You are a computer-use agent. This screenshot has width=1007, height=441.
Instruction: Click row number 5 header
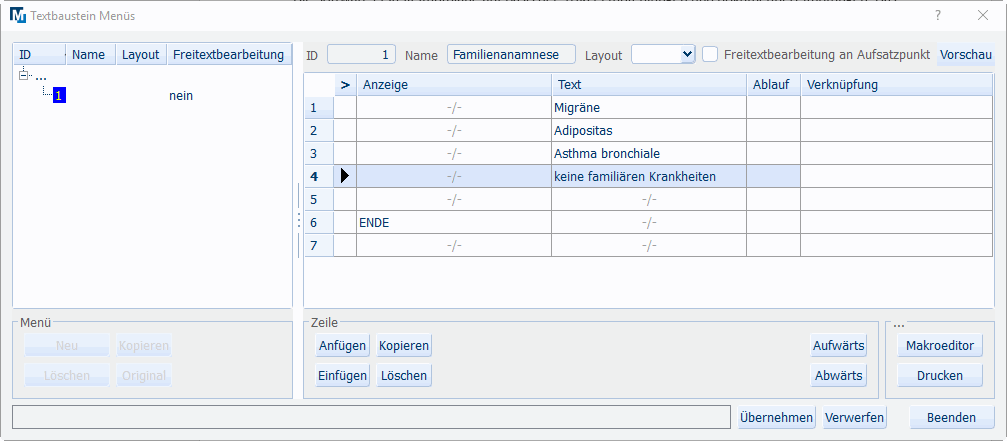319,200
